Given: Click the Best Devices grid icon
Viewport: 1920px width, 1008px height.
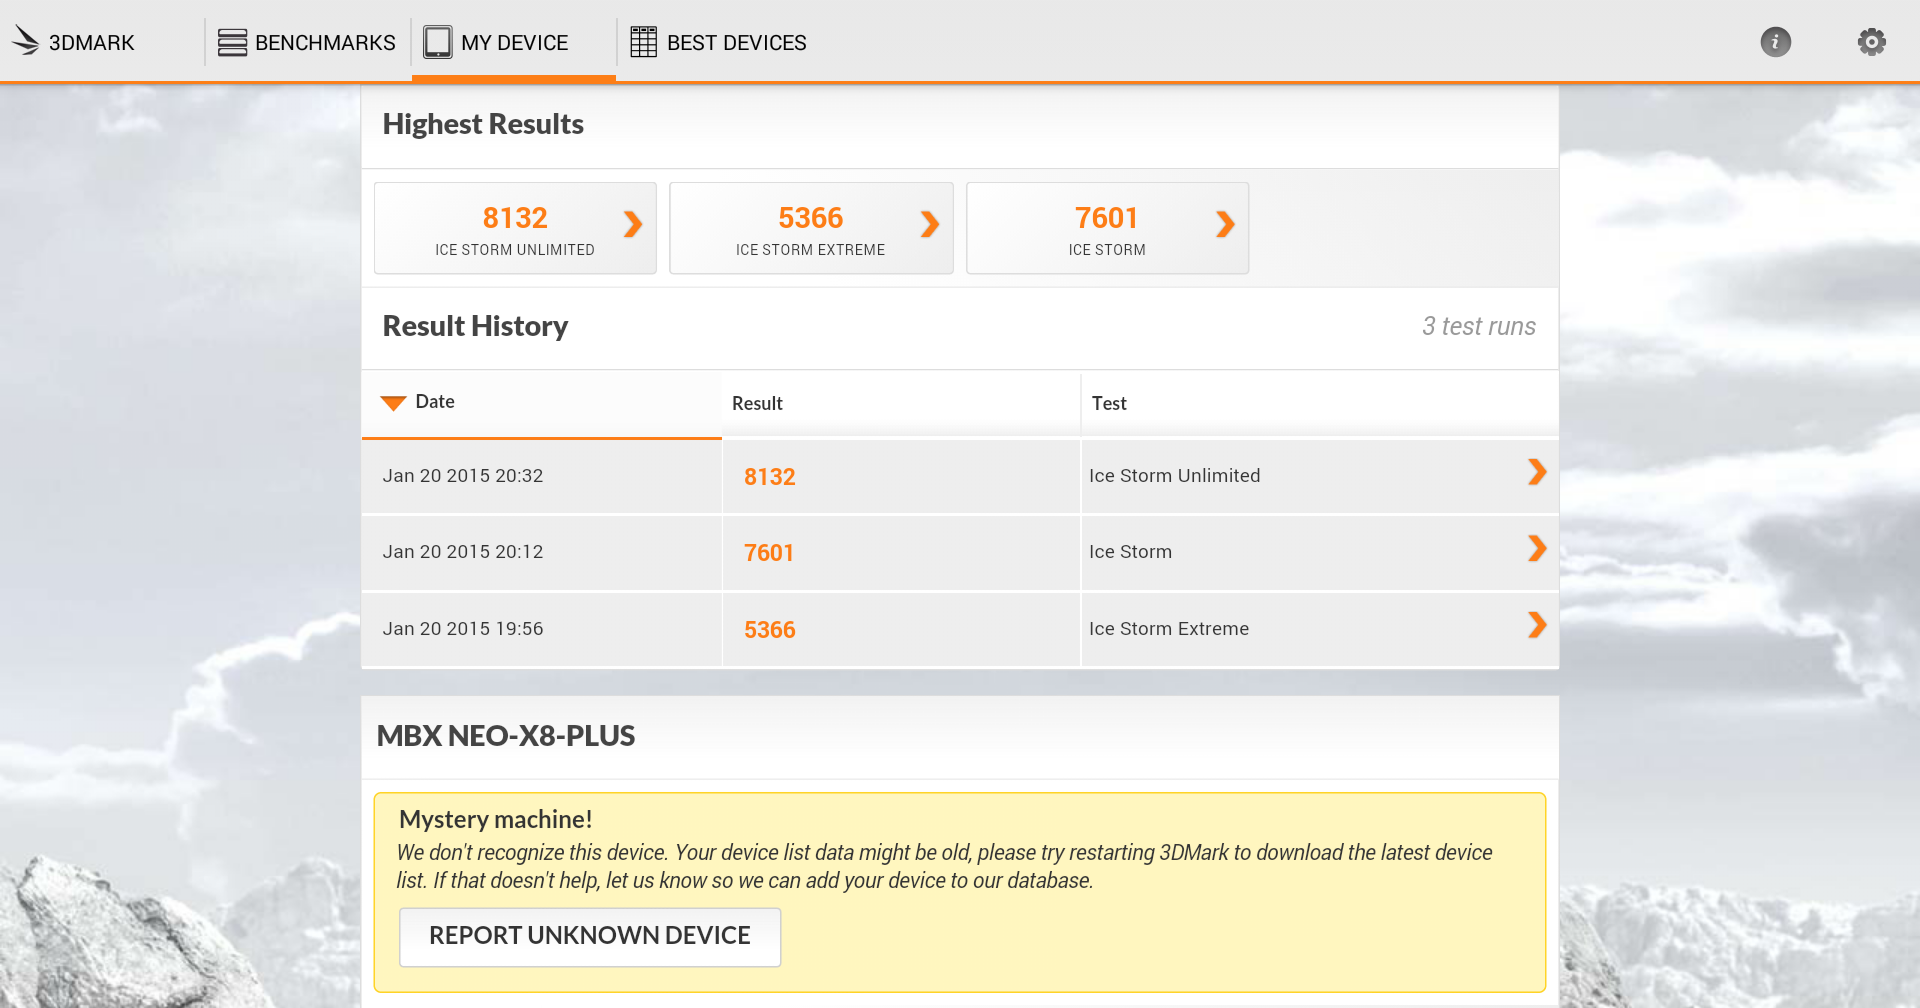Looking at the screenshot, I should [x=644, y=42].
